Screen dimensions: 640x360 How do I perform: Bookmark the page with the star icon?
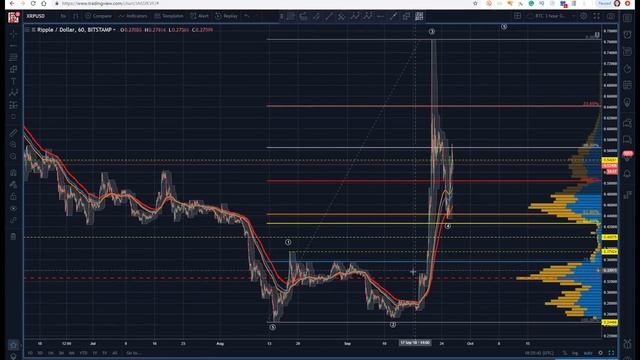pos(475,3)
